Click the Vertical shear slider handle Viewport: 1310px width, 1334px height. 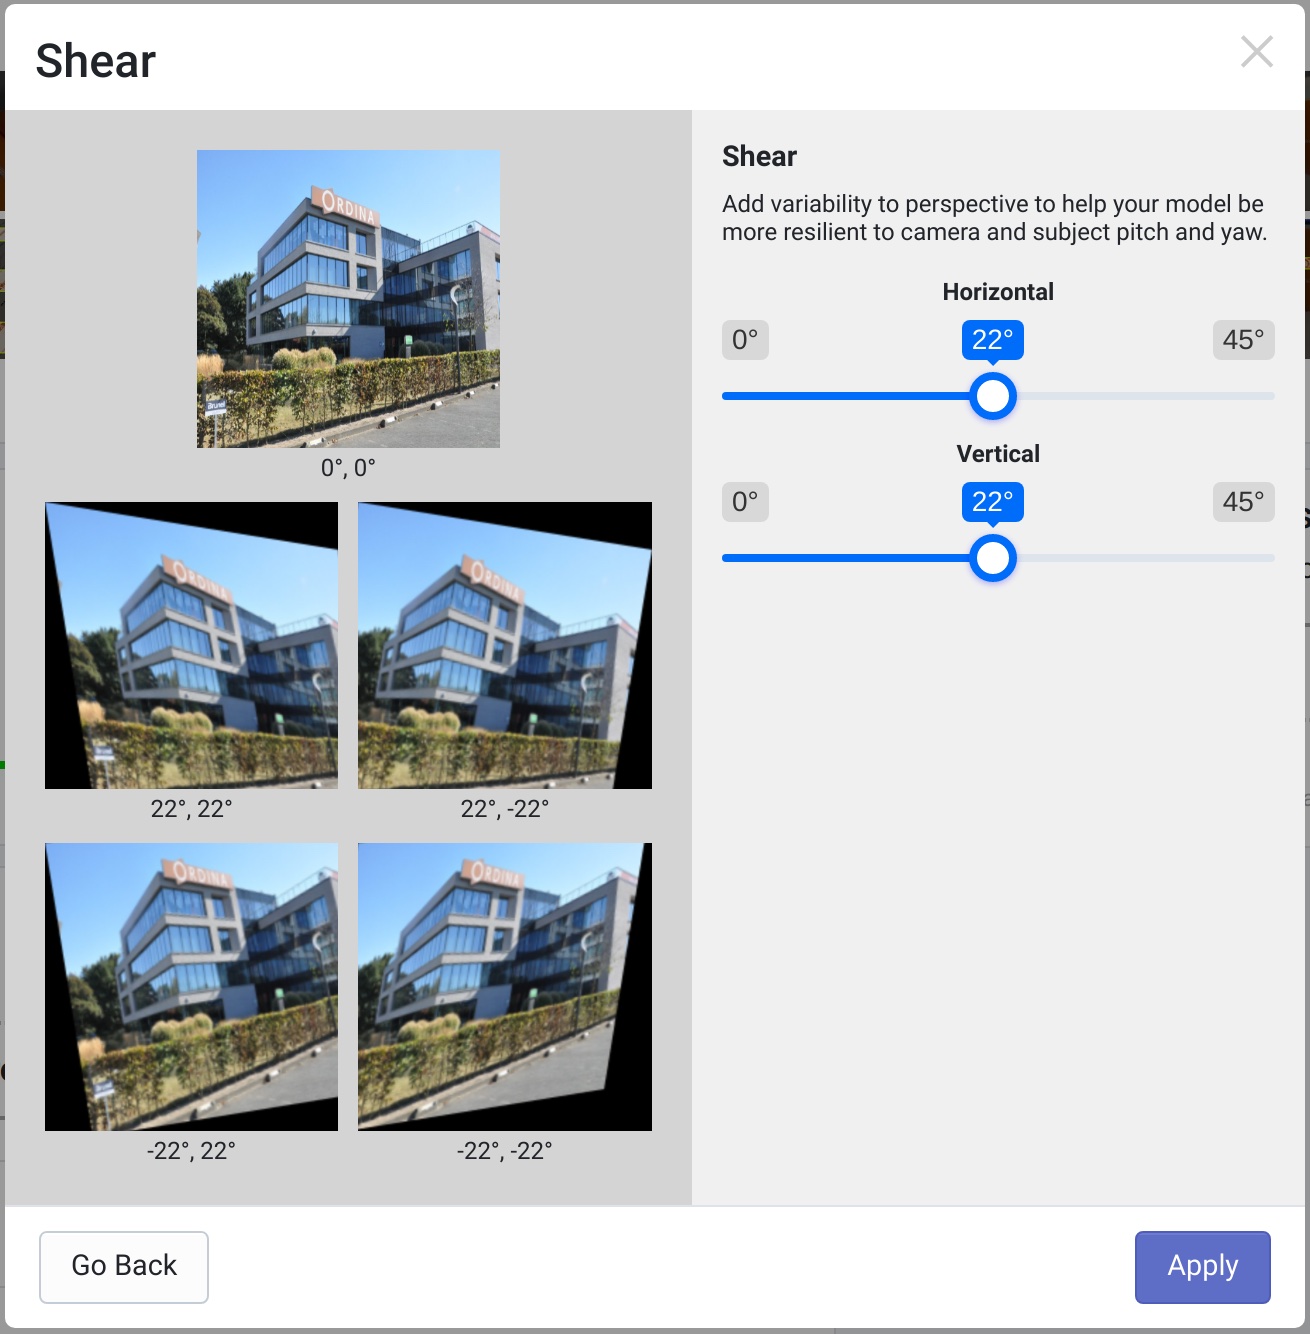point(993,558)
